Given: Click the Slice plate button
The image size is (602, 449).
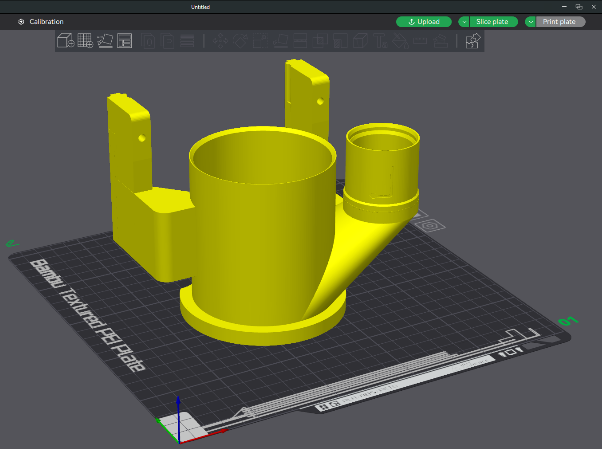Looking at the screenshot, I should pos(491,21).
